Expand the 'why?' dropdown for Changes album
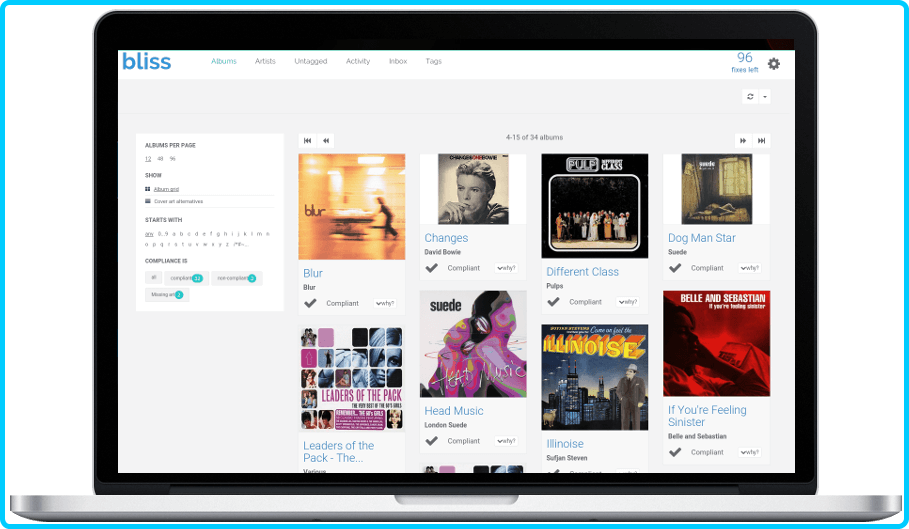The image size is (909, 529). coord(506,268)
